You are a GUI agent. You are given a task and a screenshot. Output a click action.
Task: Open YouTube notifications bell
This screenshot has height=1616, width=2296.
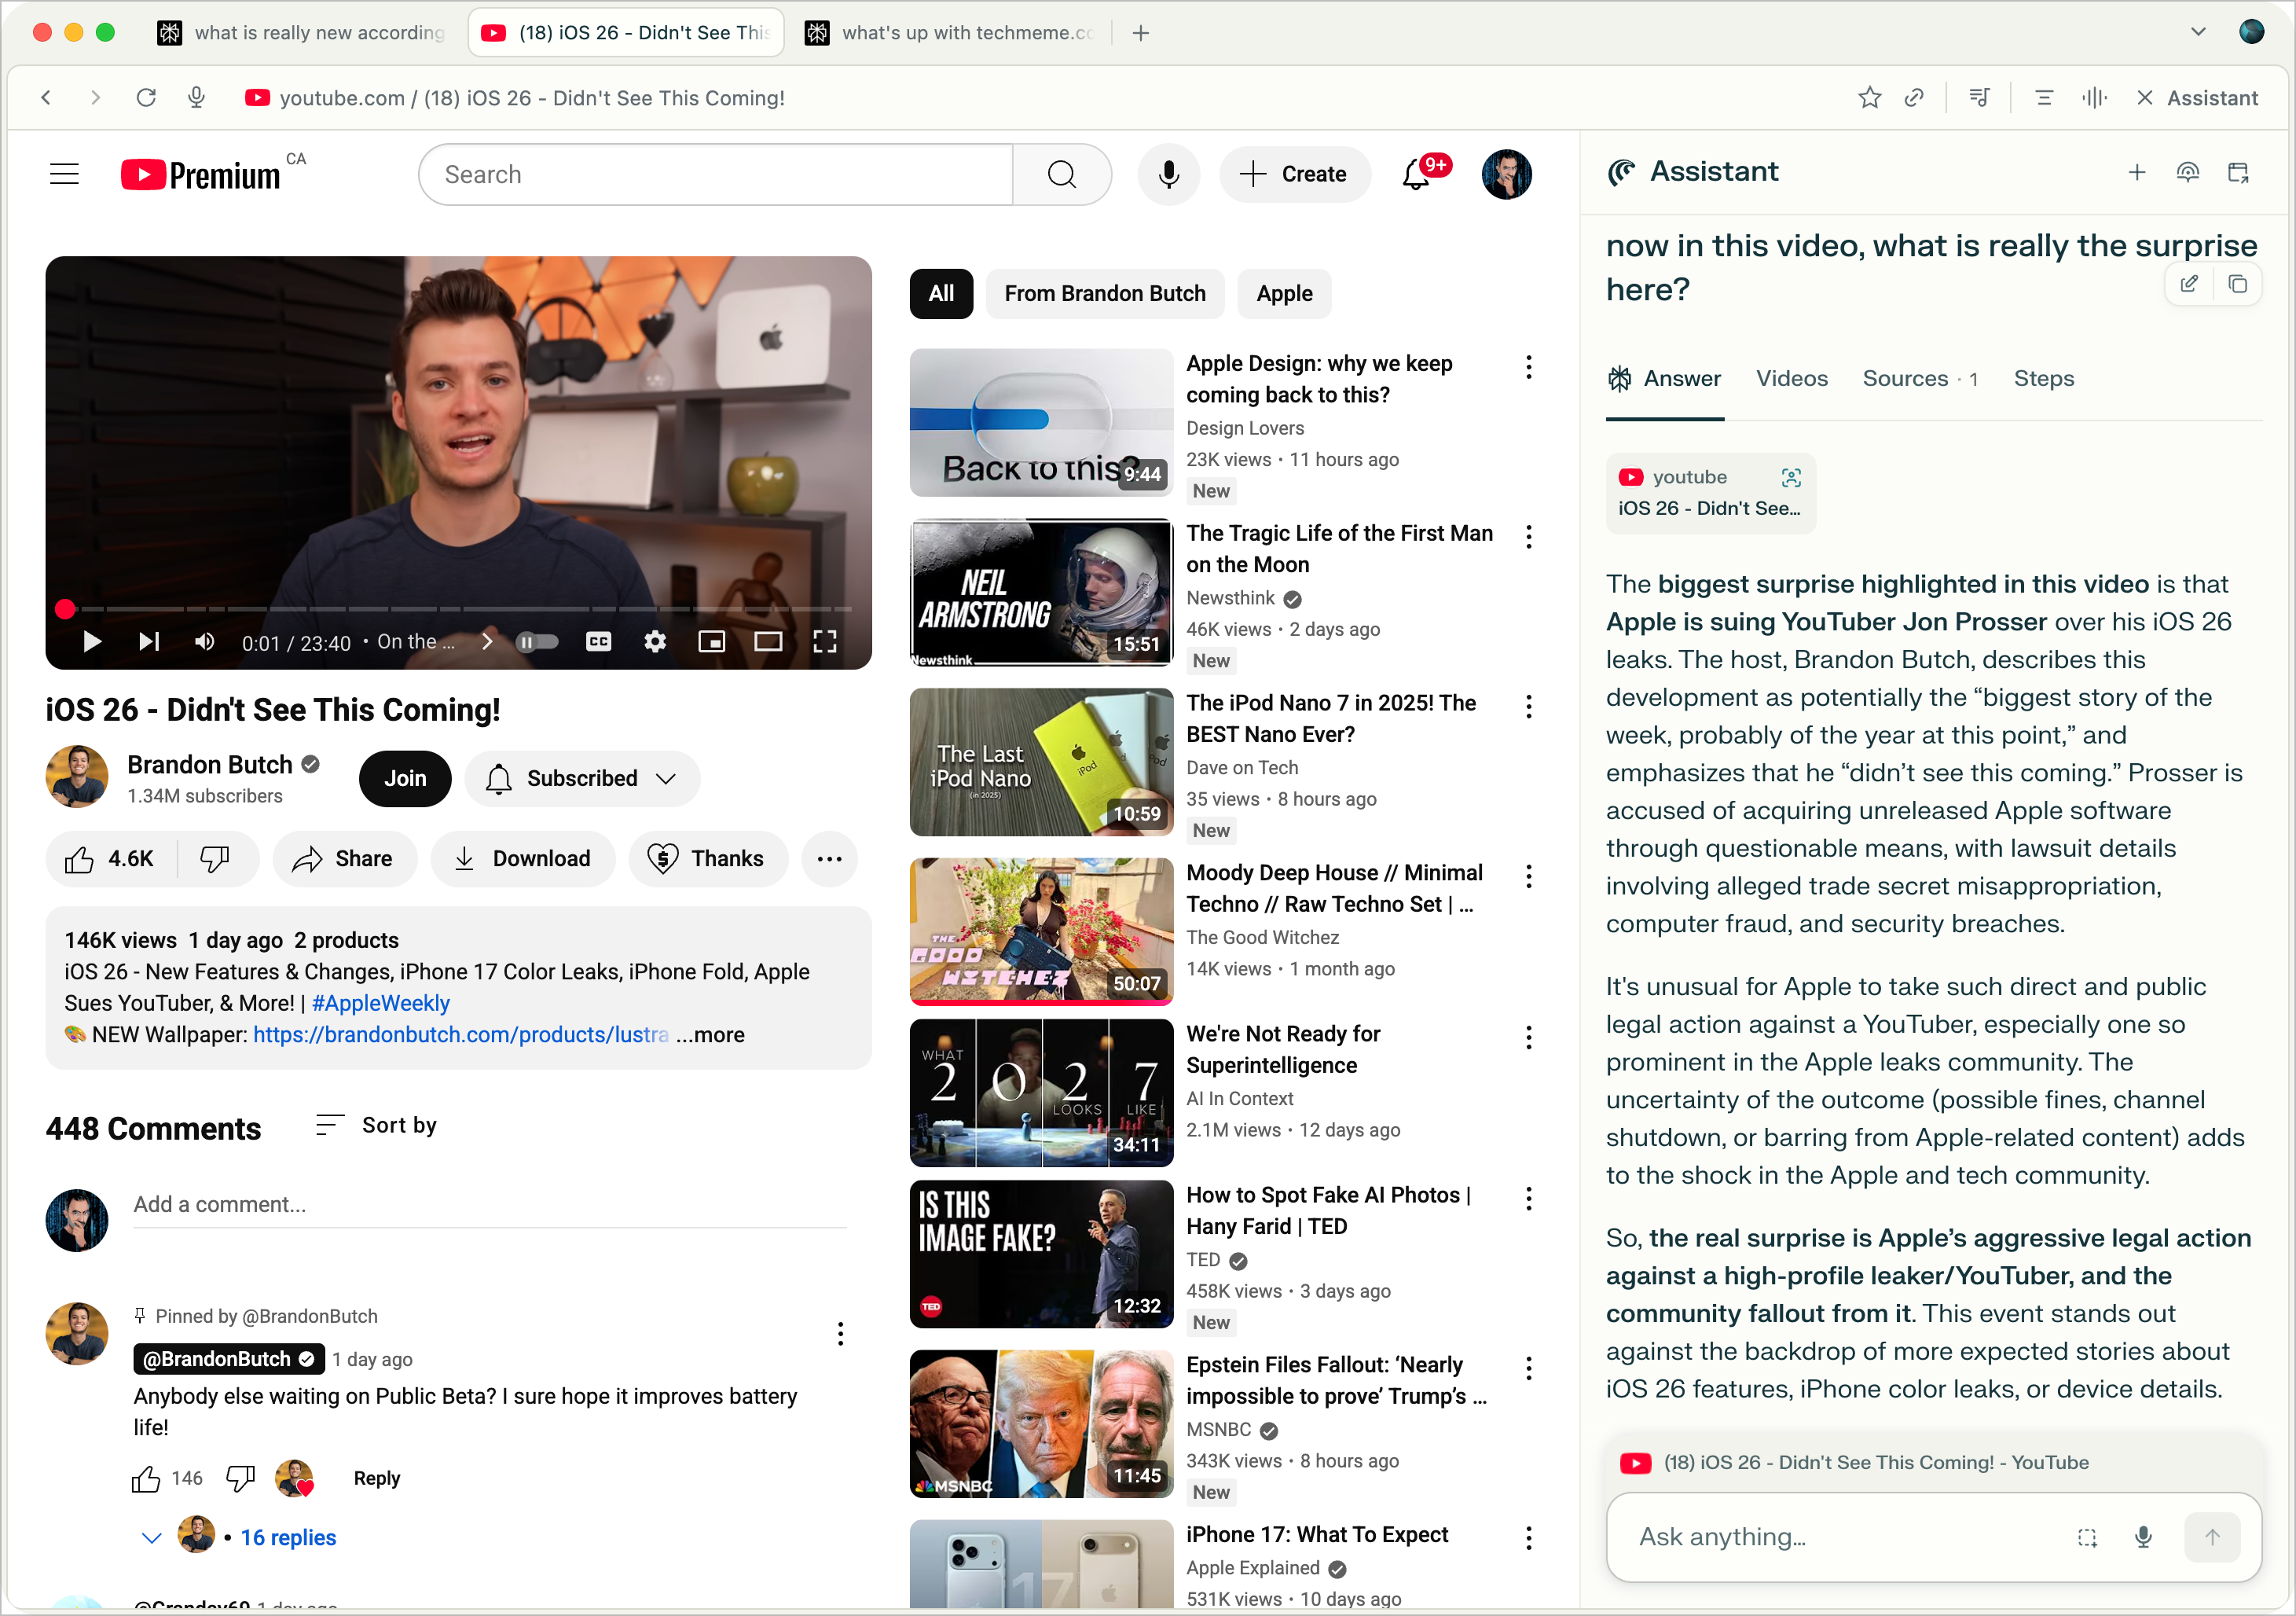[x=1416, y=174]
